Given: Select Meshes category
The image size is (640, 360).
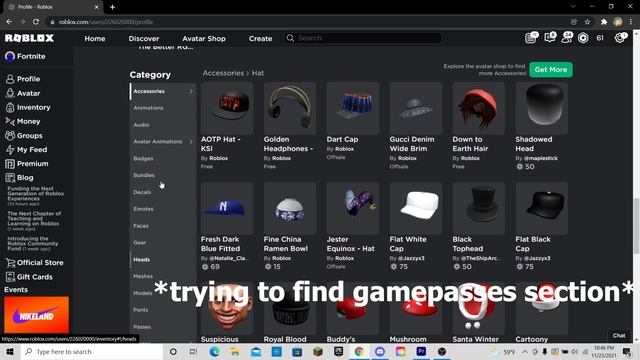Looking at the screenshot, I should tap(143, 276).
